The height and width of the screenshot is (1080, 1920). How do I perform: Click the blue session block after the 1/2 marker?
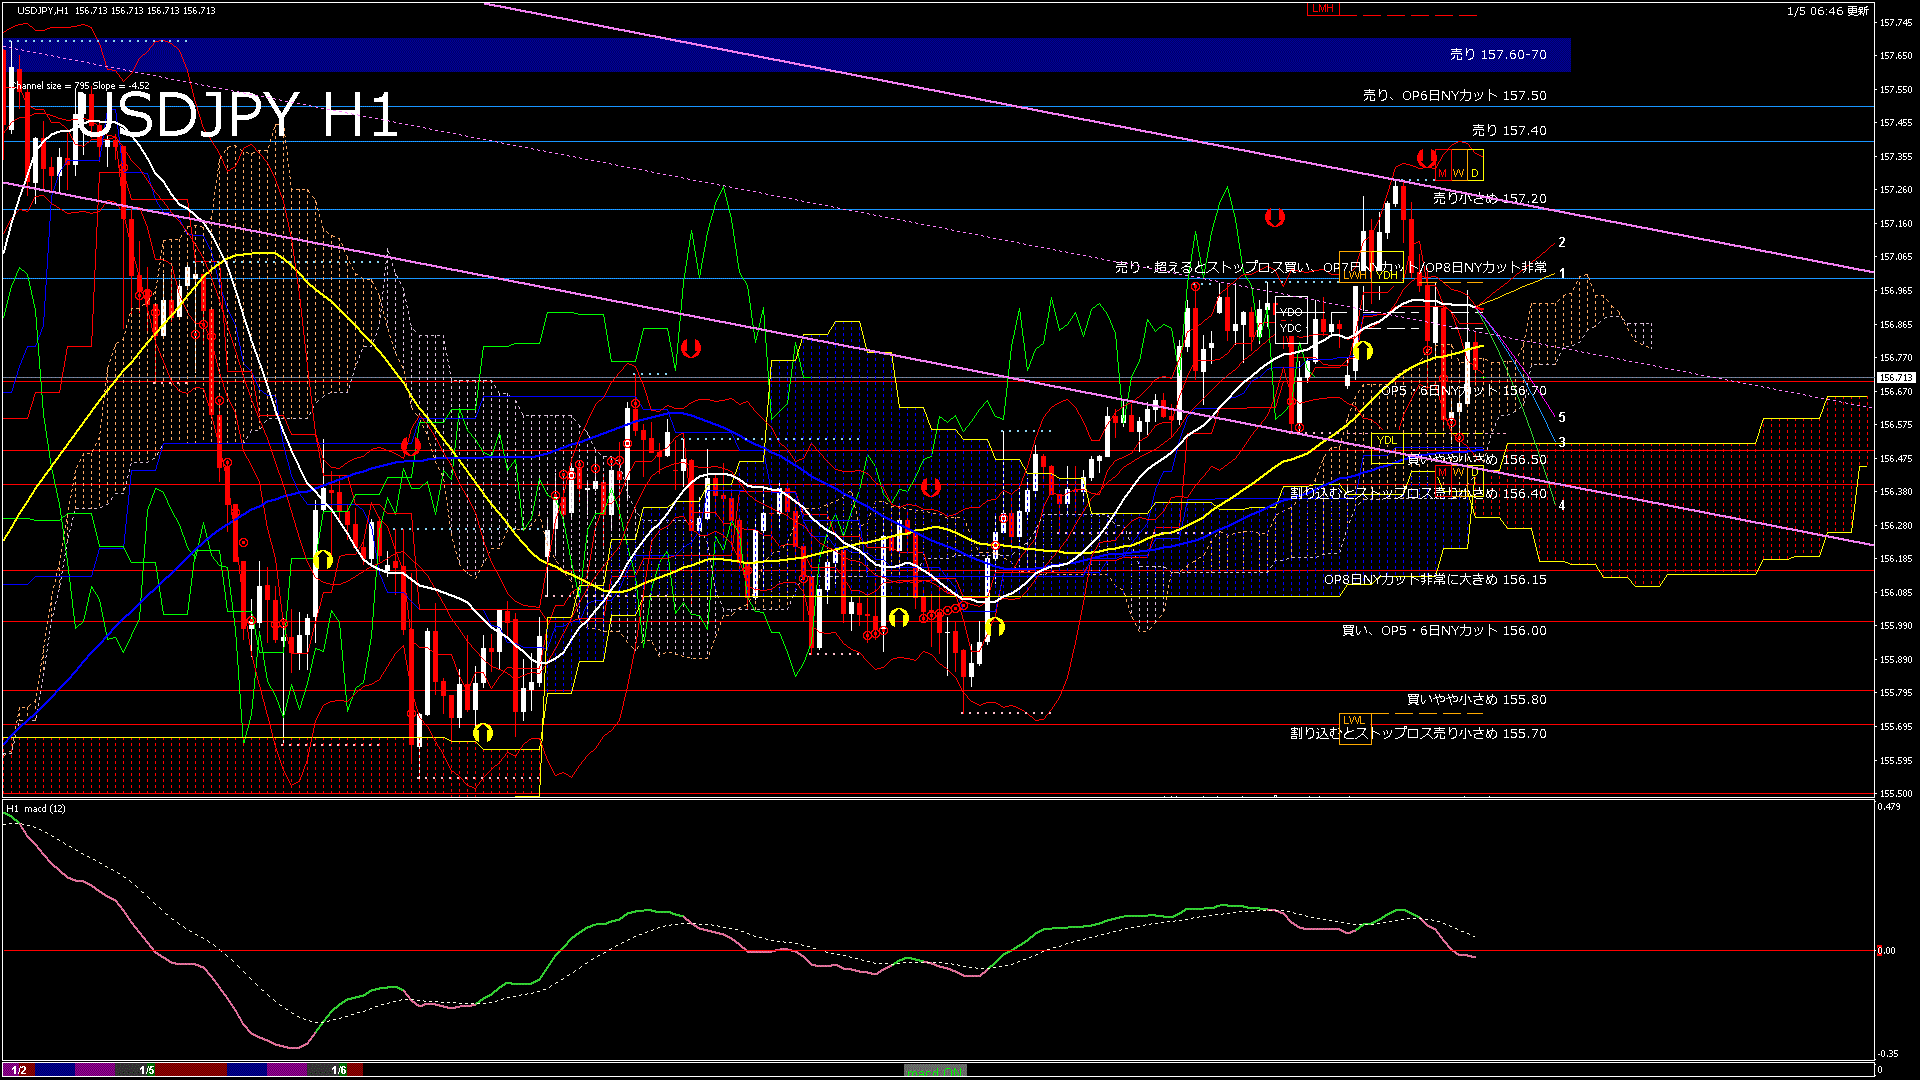pos(55,1070)
